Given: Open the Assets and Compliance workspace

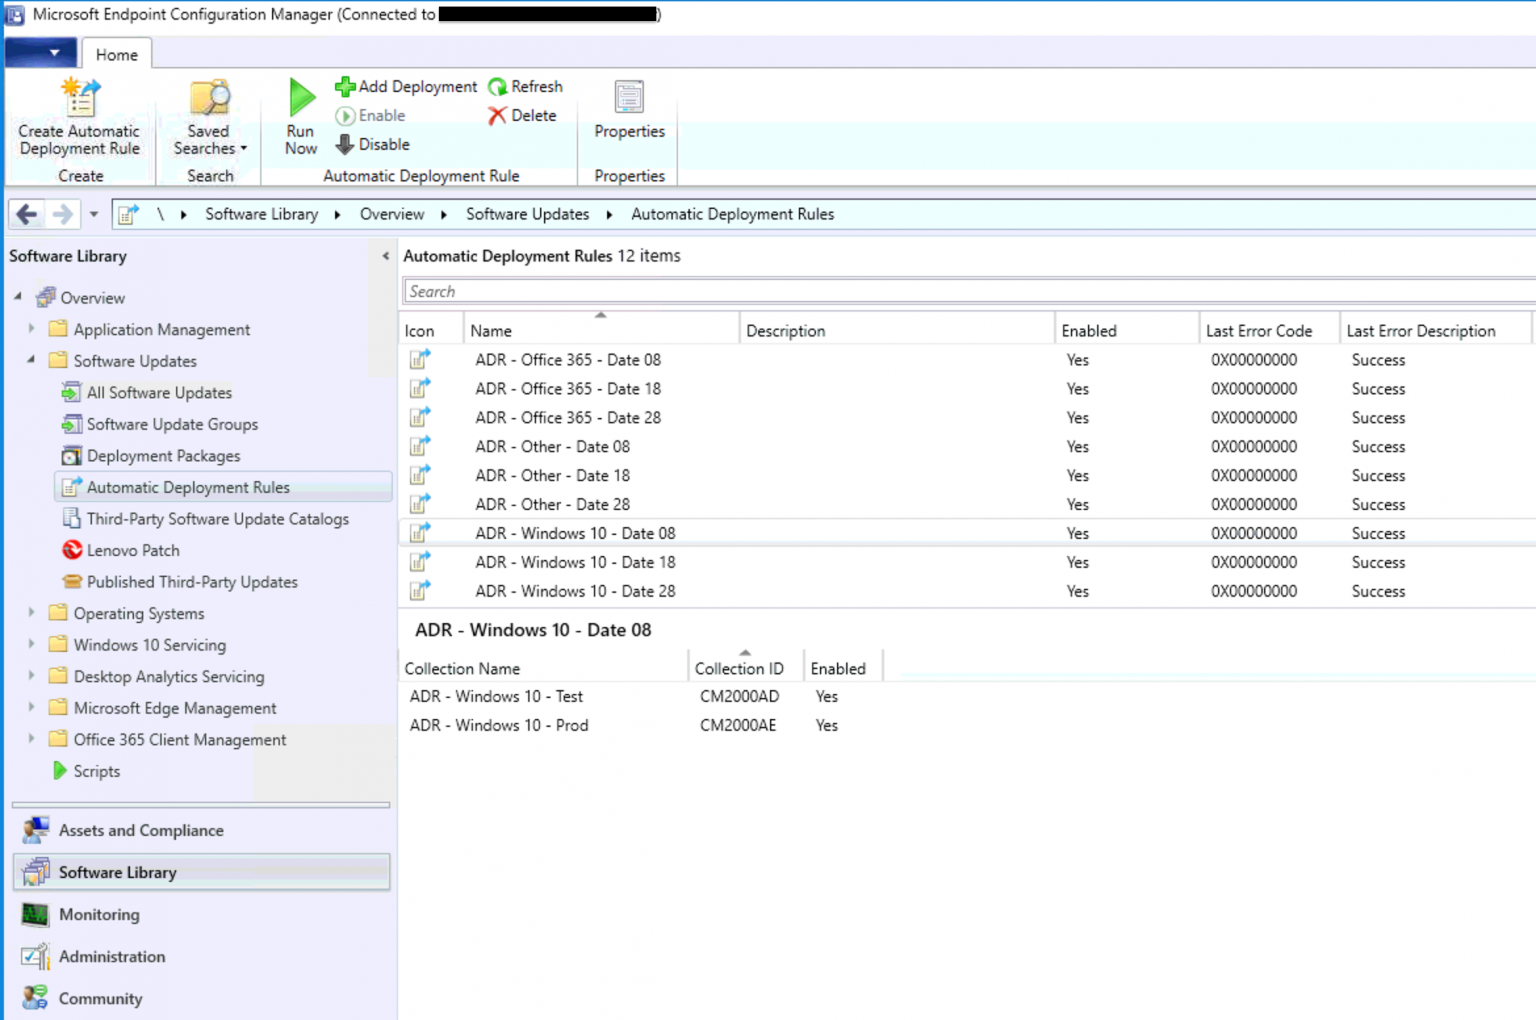Looking at the screenshot, I should click(140, 830).
